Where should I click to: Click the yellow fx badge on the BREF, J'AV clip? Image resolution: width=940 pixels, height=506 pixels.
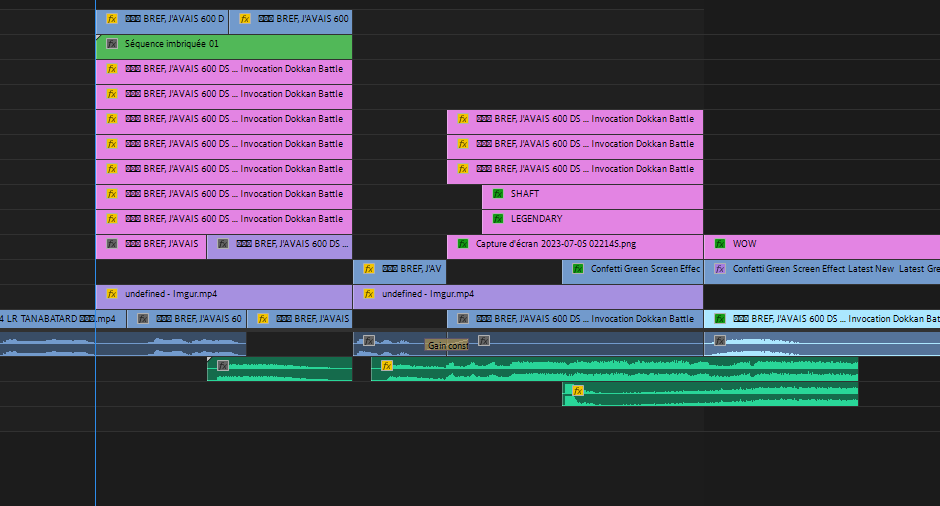tap(369, 269)
